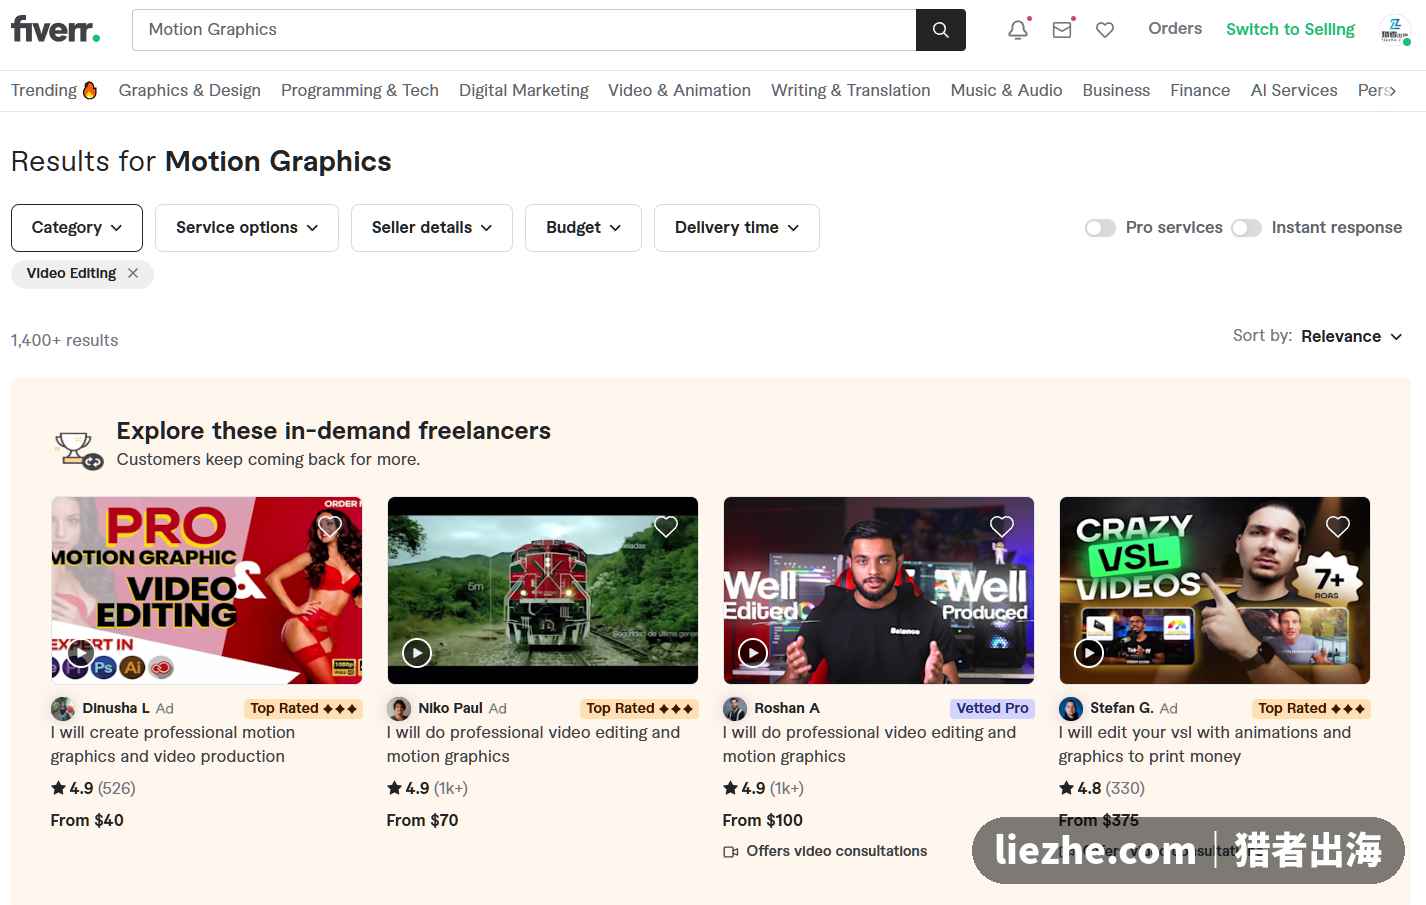This screenshot has height=905, width=1426.
Task: Open notifications bell
Action: coord(1018,30)
